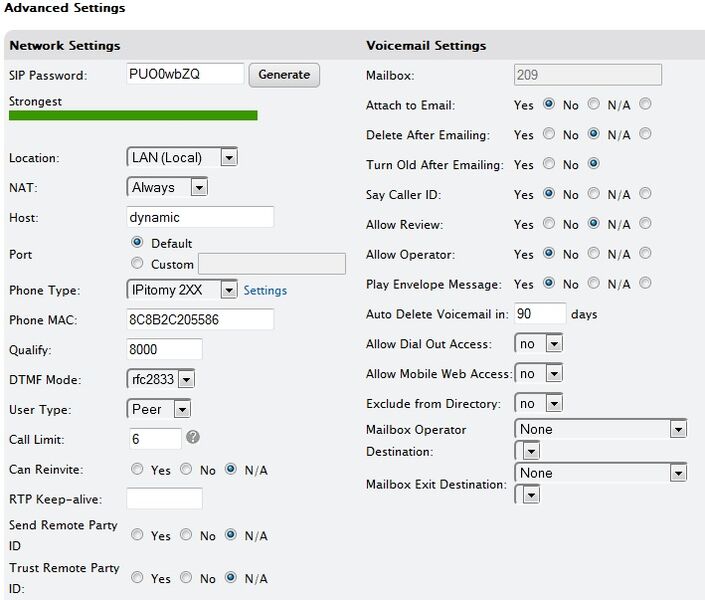Click the Generate password button

(x=284, y=75)
